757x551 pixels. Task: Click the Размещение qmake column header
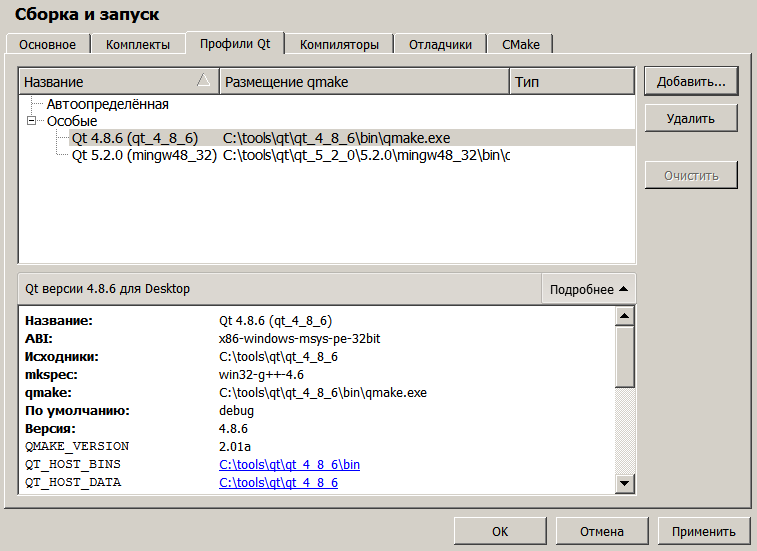(364, 82)
